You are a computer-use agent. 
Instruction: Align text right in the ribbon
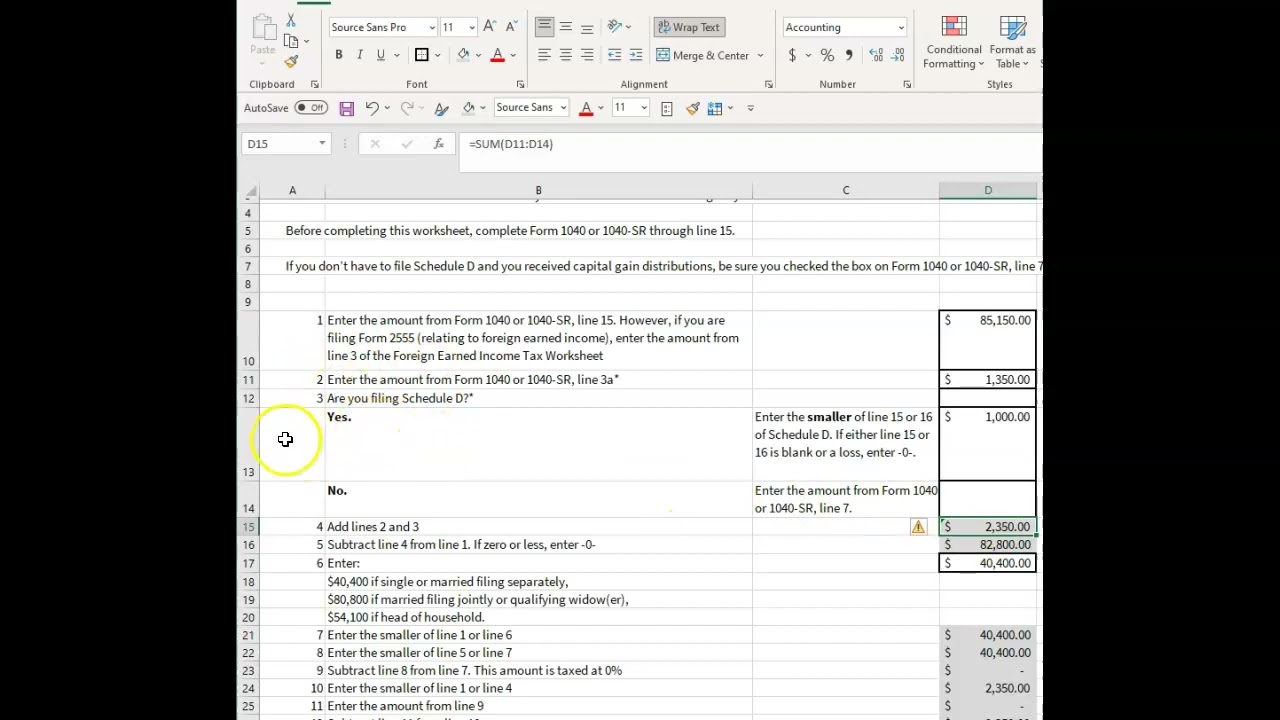[x=587, y=55]
